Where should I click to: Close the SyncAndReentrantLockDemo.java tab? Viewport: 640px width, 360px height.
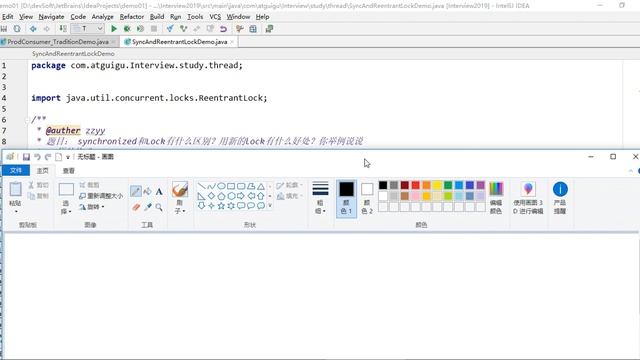[x=232, y=42]
